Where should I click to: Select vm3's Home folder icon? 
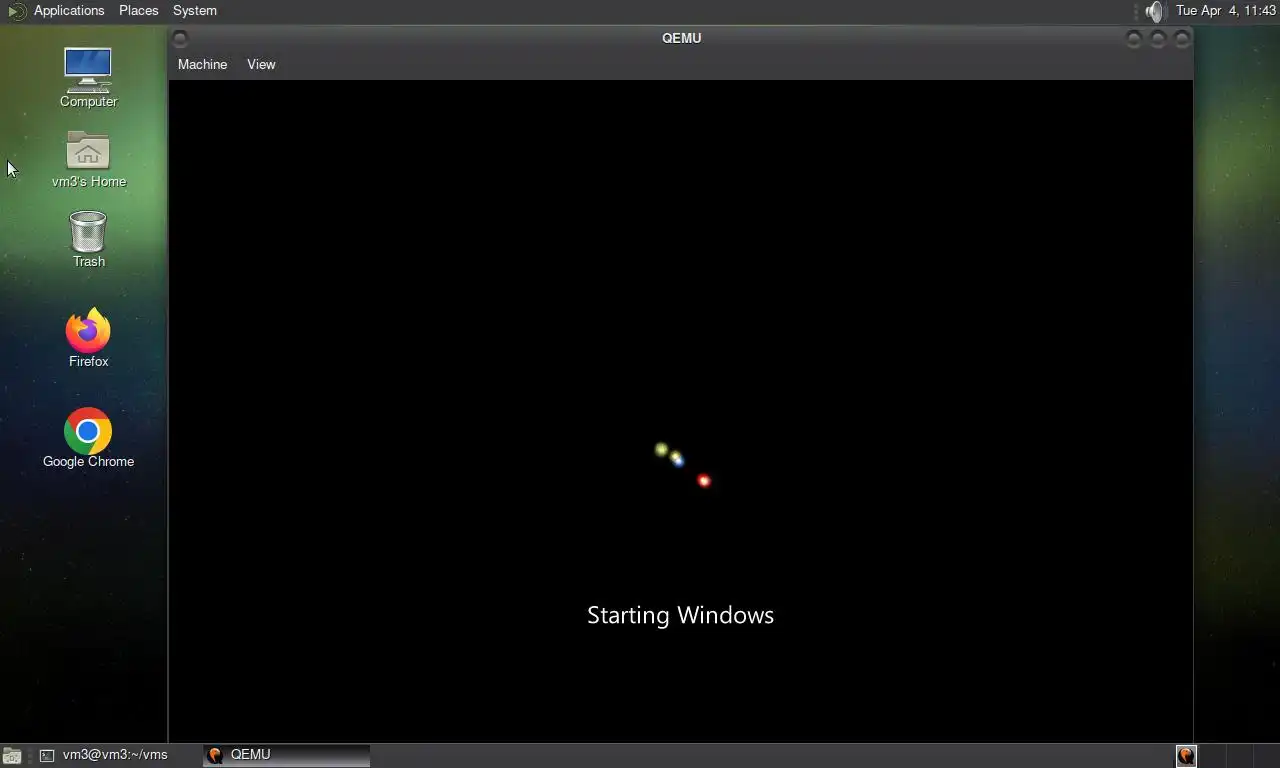click(88, 159)
